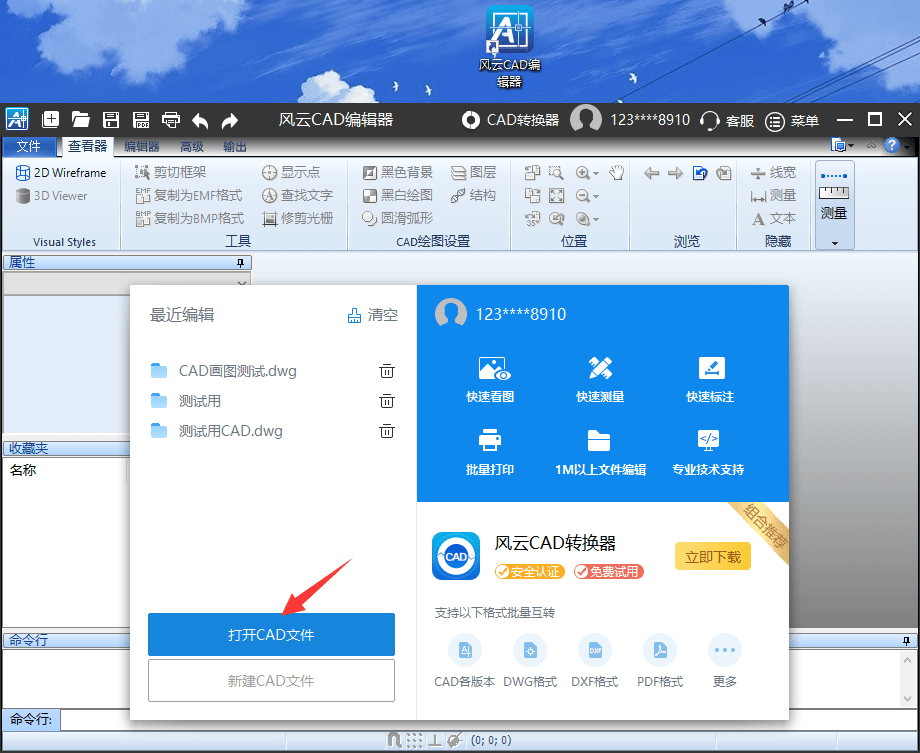The width and height of the screenshot is (920, 753).
Task: Click the zoom window magnifier icon
Action: point(556,173)
